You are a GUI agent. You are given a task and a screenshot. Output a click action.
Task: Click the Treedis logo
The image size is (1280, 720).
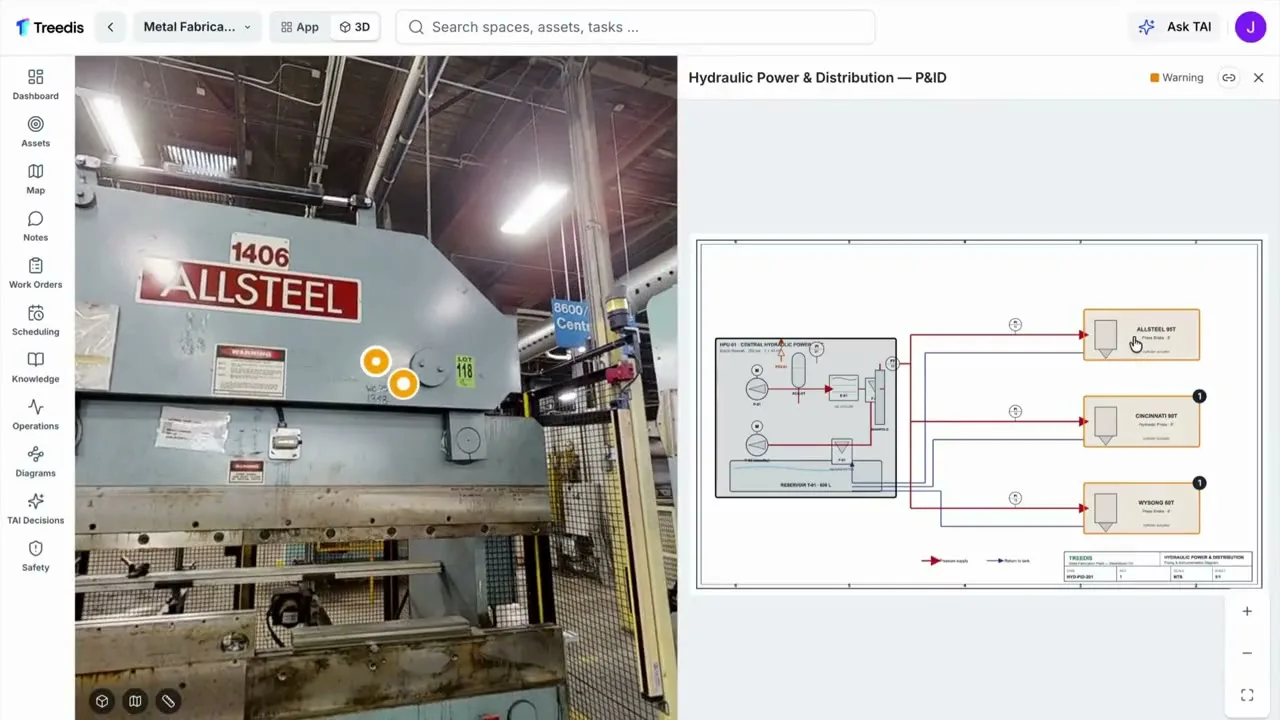(50, 27)
